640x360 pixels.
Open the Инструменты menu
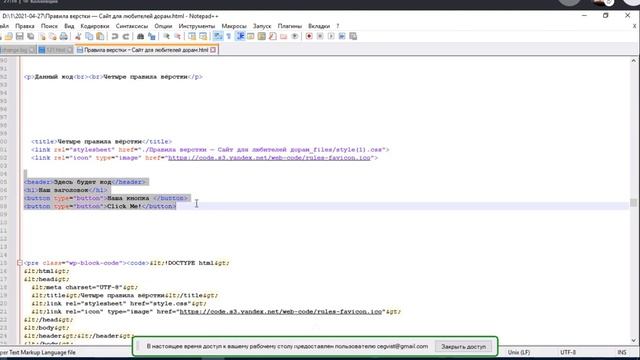[196, 26]
